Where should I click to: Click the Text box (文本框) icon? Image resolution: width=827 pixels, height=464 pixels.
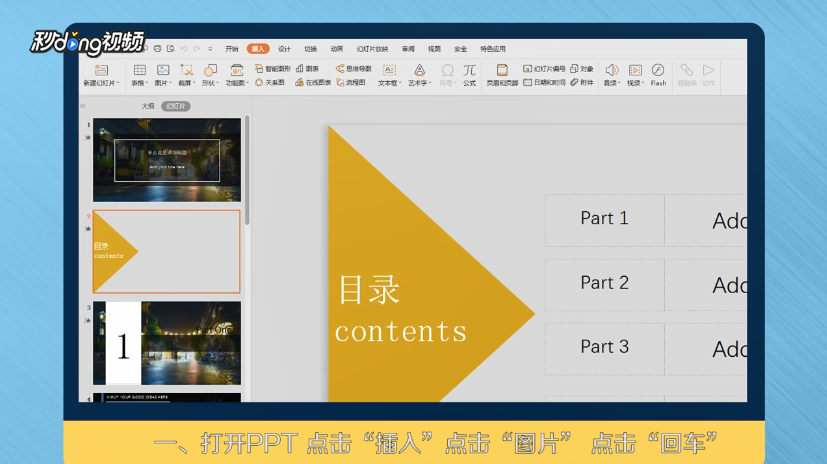click(389, 70)
